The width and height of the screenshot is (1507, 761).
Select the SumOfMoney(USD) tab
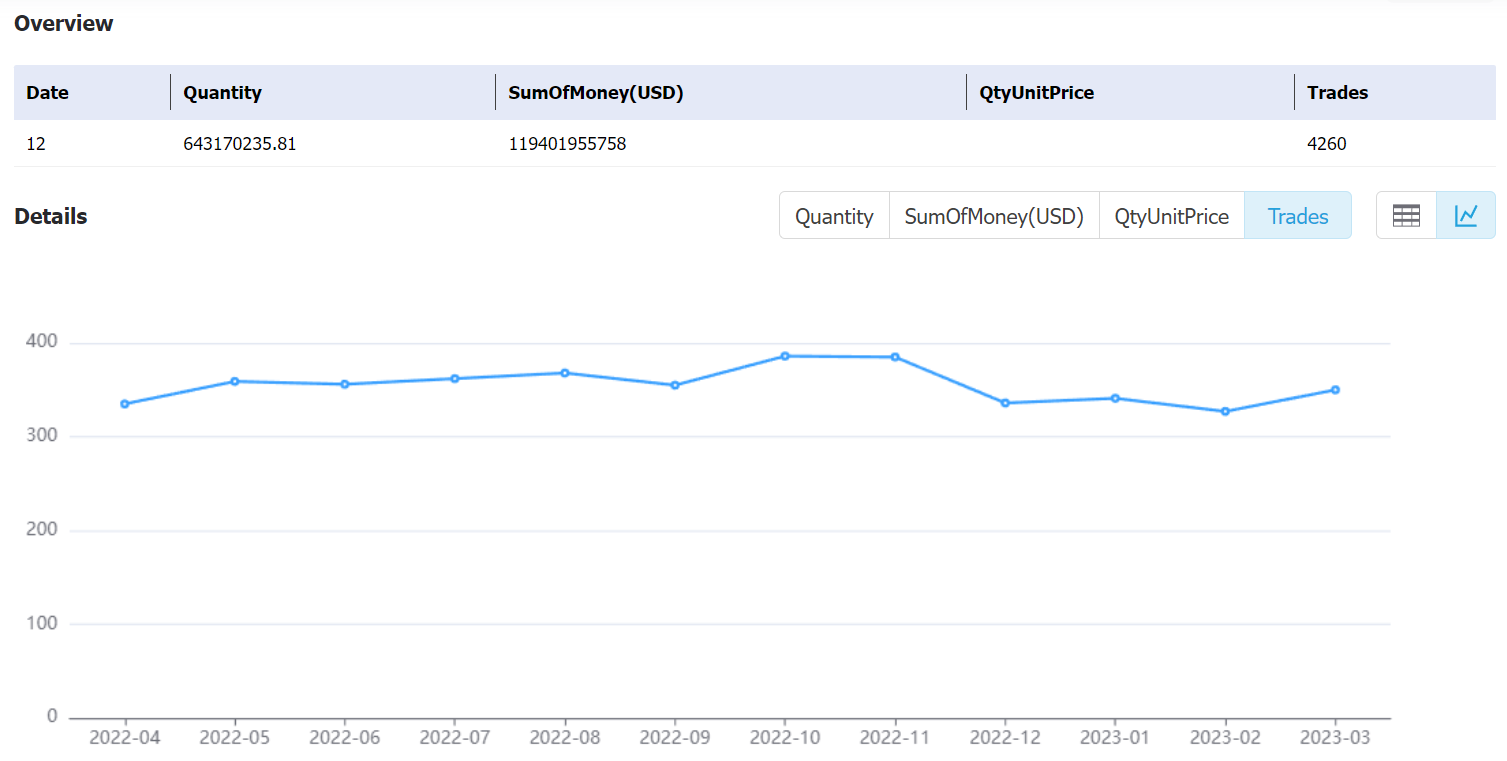[x=994, y=216]
